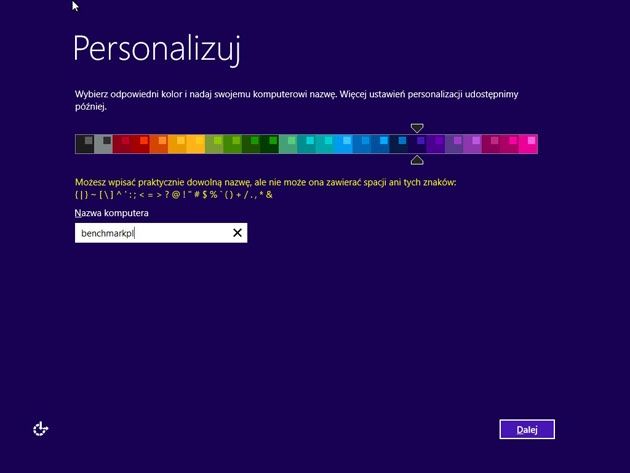Click the yellow text starting "Możesz wpisać praktycznie"
The height and width of the screenshot is (473, 630).
click(266, 188)
